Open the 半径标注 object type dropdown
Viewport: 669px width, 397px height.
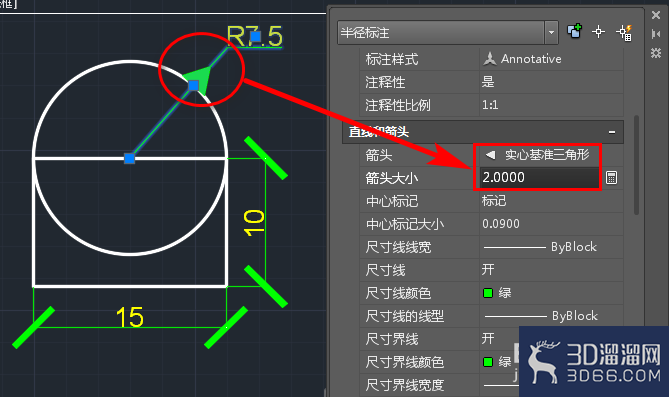point(551,32)
